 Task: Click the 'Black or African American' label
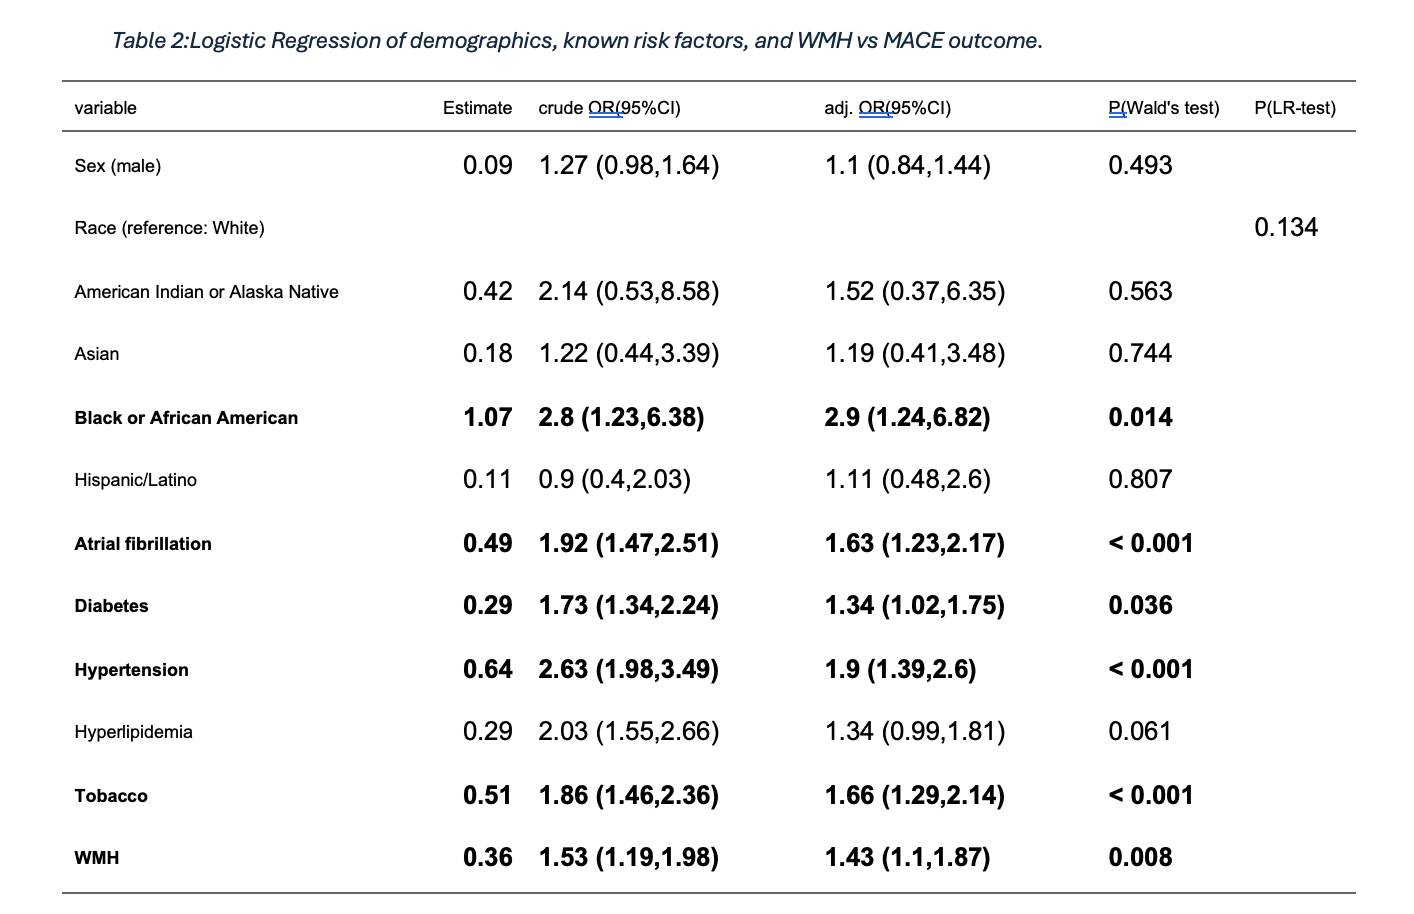click(186, 418)
